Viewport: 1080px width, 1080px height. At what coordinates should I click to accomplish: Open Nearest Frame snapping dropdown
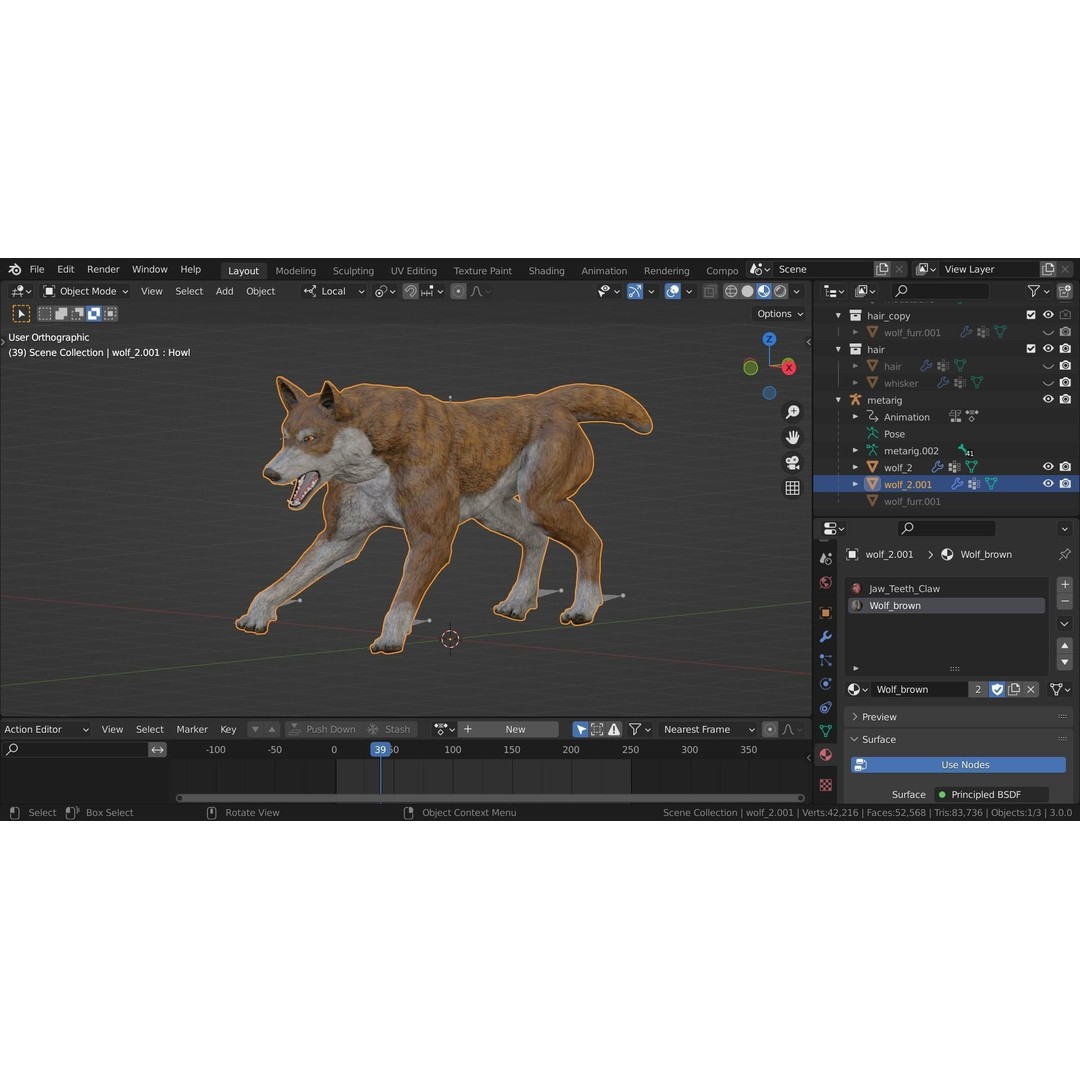707,729
